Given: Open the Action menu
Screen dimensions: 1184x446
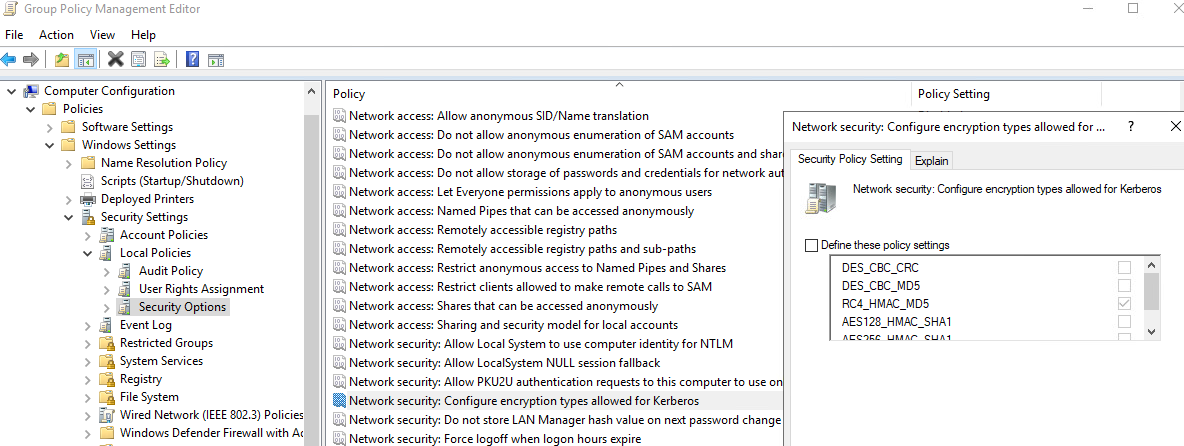Looking at the screenshot, I should (56, 35).
